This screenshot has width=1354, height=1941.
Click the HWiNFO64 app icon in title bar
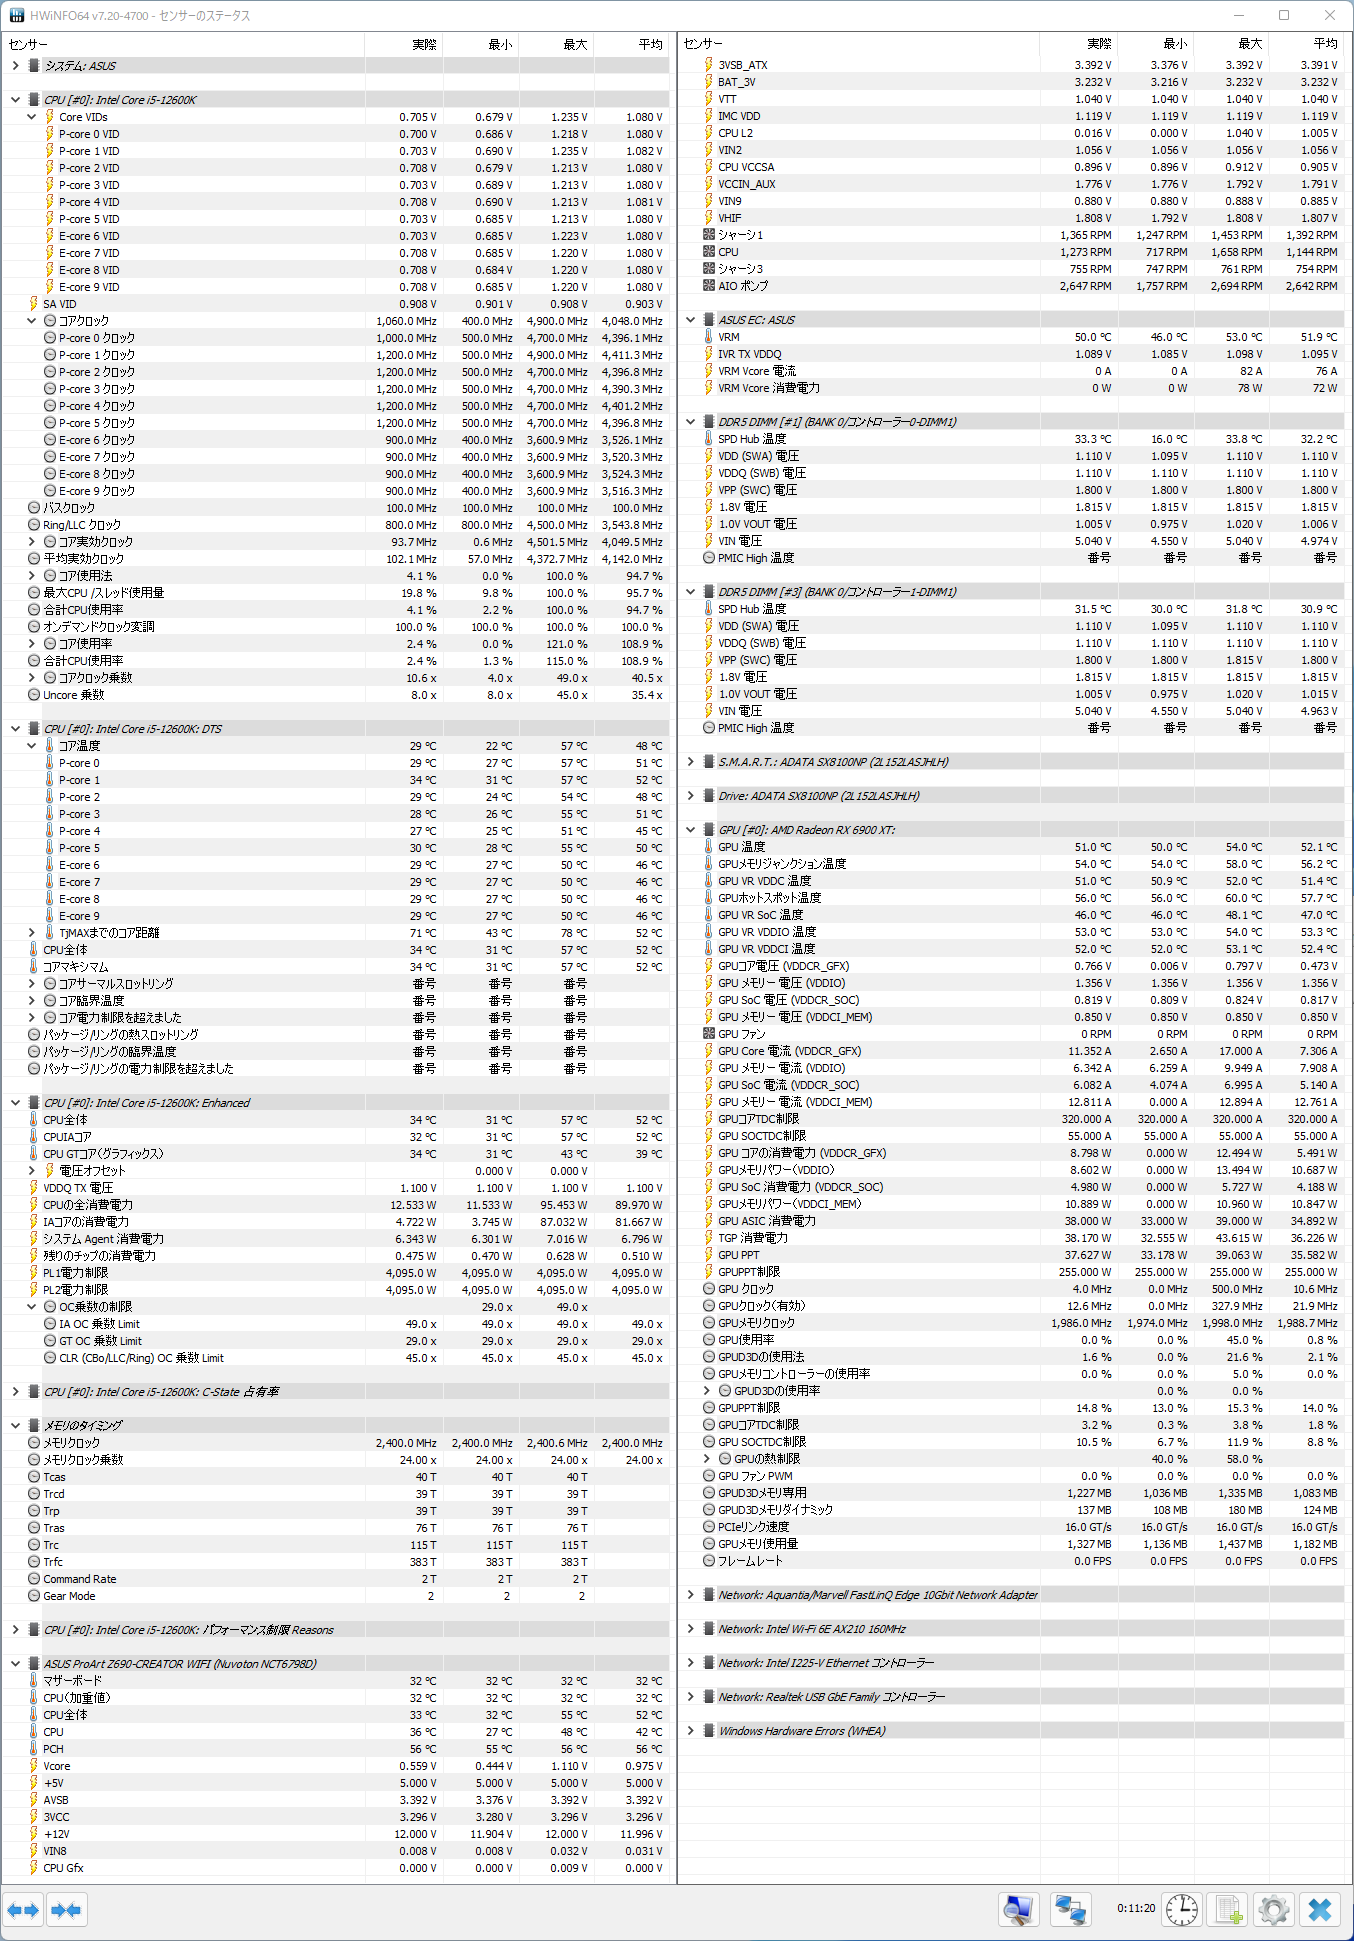click(x=16, y=15)
